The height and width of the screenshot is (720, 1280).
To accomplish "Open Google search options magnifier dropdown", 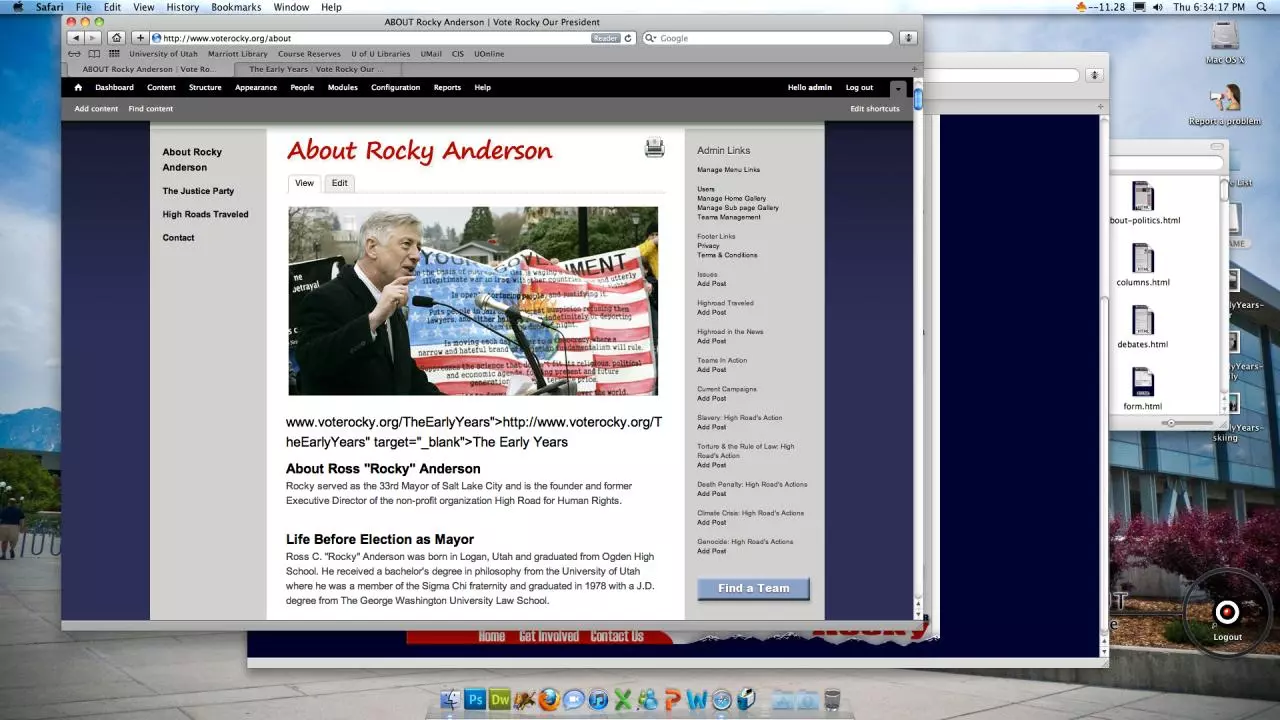I will (651, 38).
